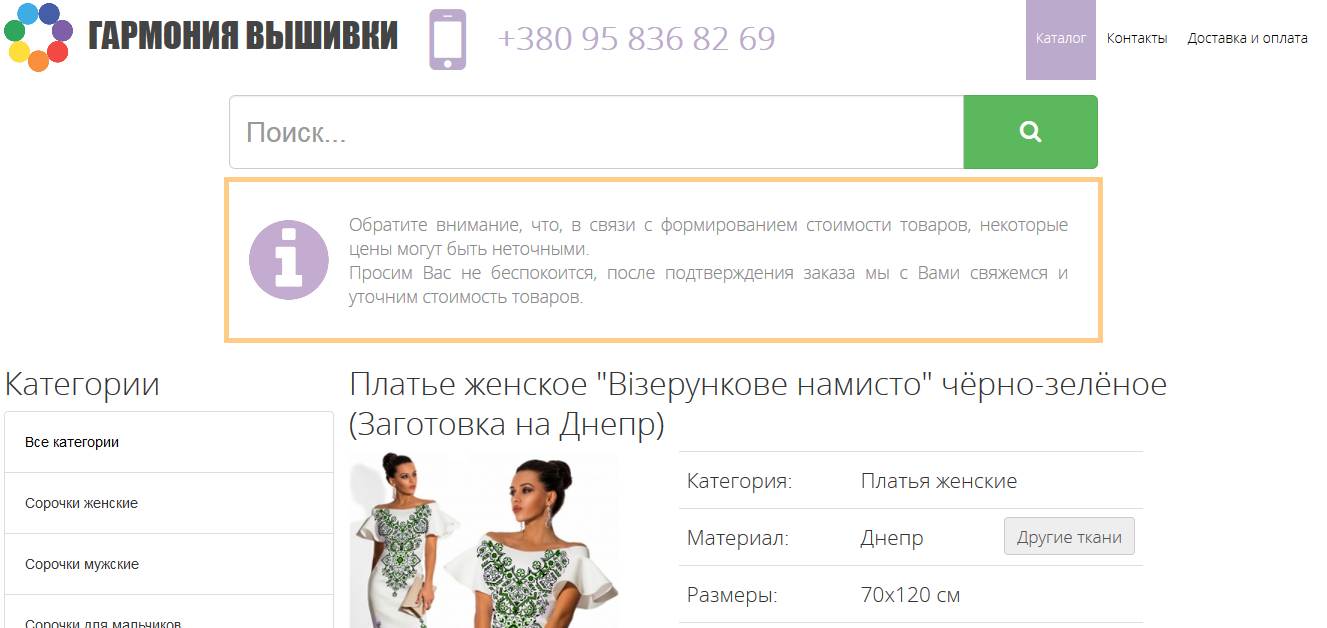This screenshot has width=1327, height=628.
Task: Click the Поиск search input field
Action: click(596, 132)
